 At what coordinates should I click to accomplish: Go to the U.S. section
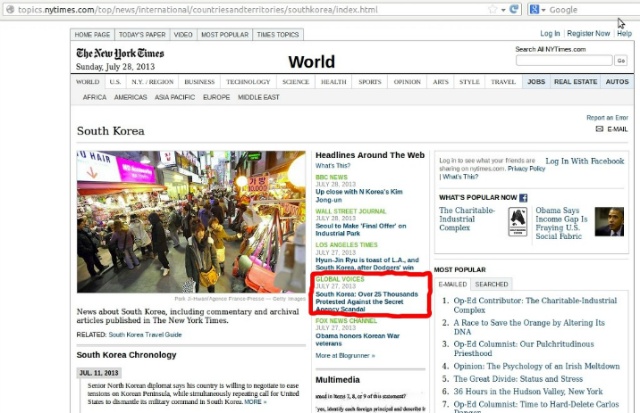(x=115, y=82)
